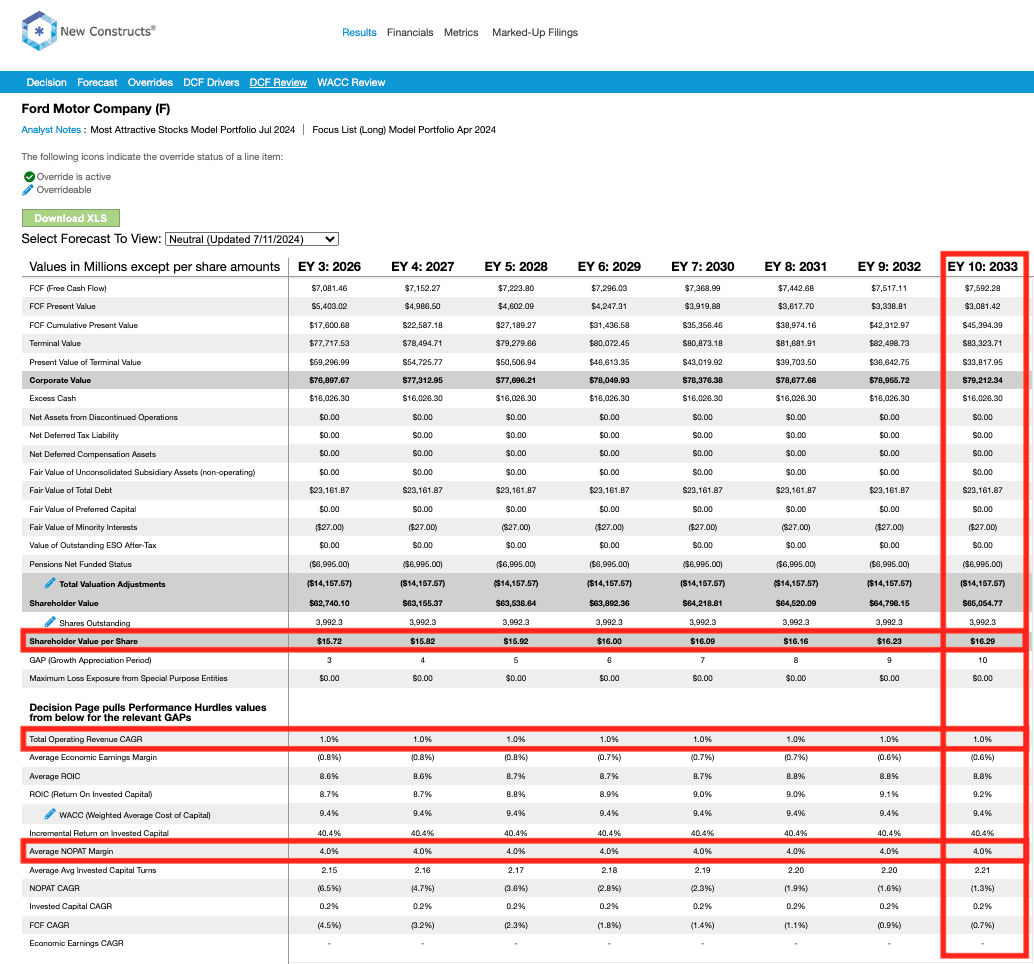This screenshot has width=1034, height=964.
Task: Click the green 'Override is active' checkmark icon
Action: (29, 177)
